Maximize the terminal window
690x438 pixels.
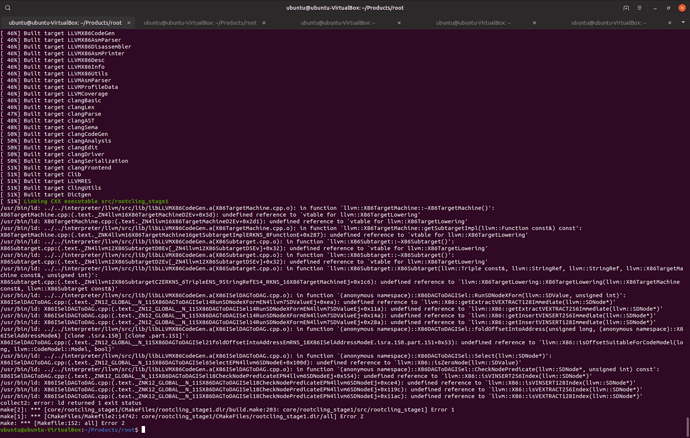(669, 7)
